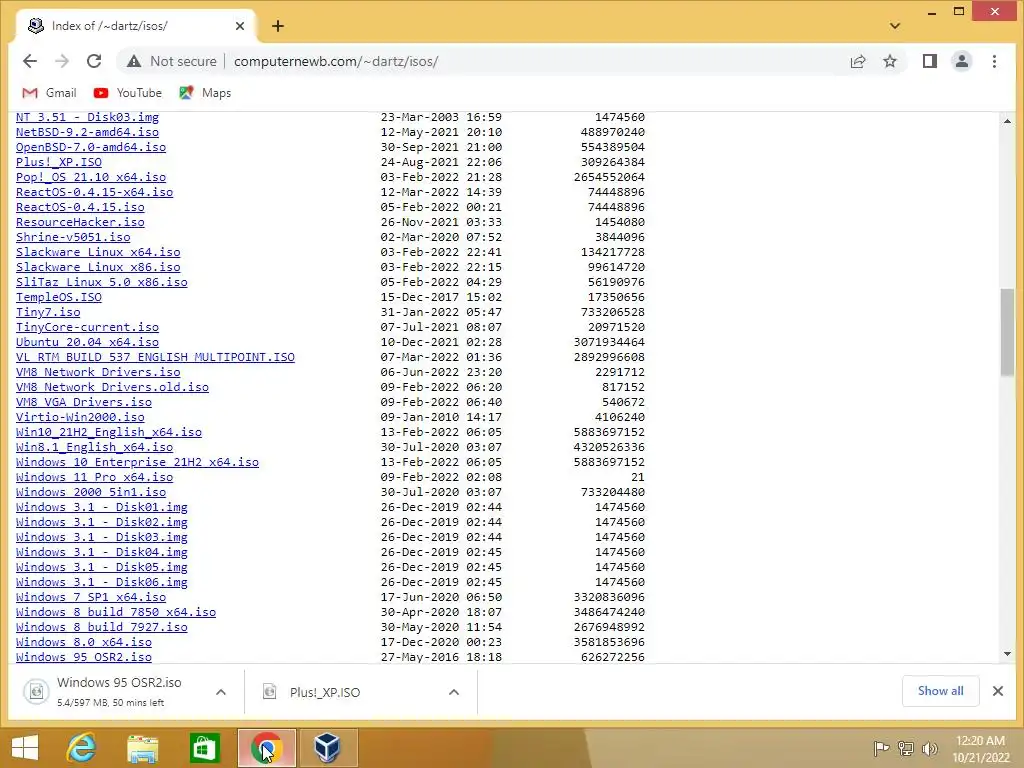Image resolution: width=1024 pixels, height=768 pixels.
Task: Click the SliTaz_Linux_5.0_x86.iso link
Action: 102,282
